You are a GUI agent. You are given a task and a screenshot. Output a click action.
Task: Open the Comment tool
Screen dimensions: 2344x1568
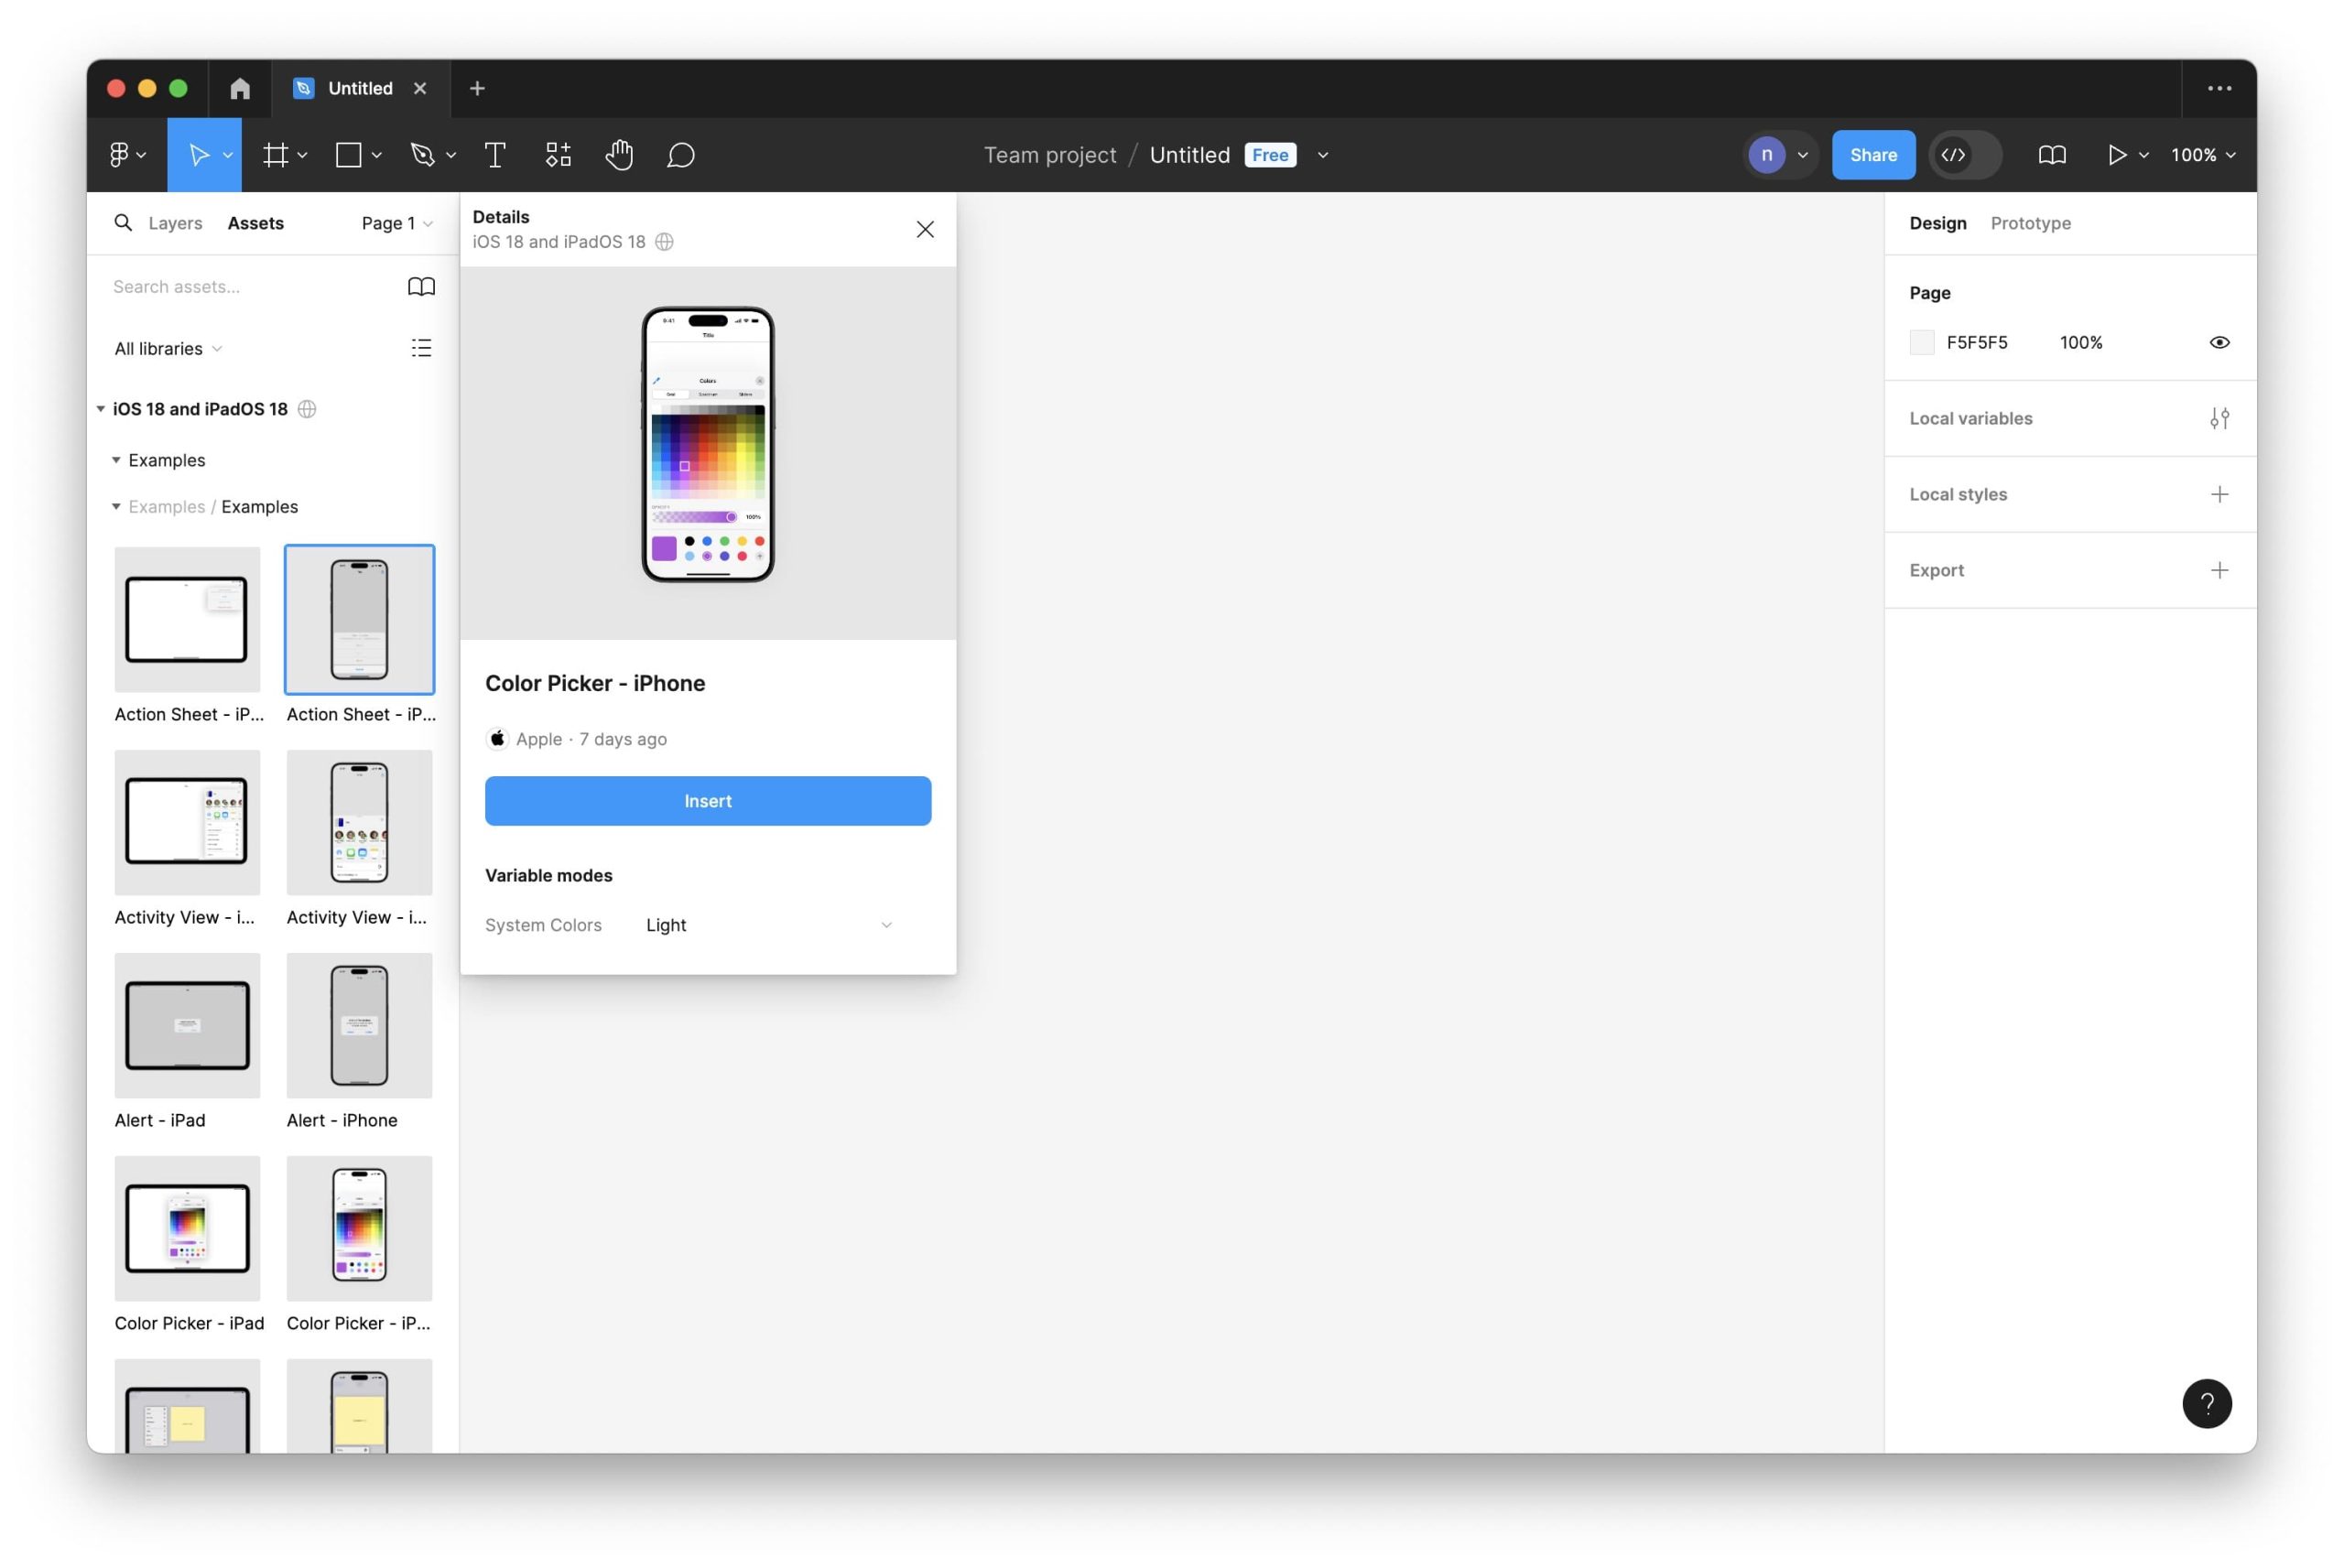(680, 155)
